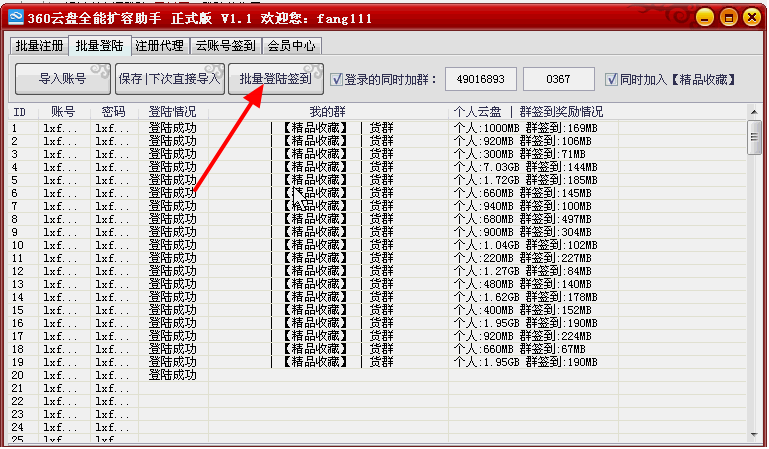Click ID cell 20 in the list
This screenshot has width=769, height=449.
point(18,375)
